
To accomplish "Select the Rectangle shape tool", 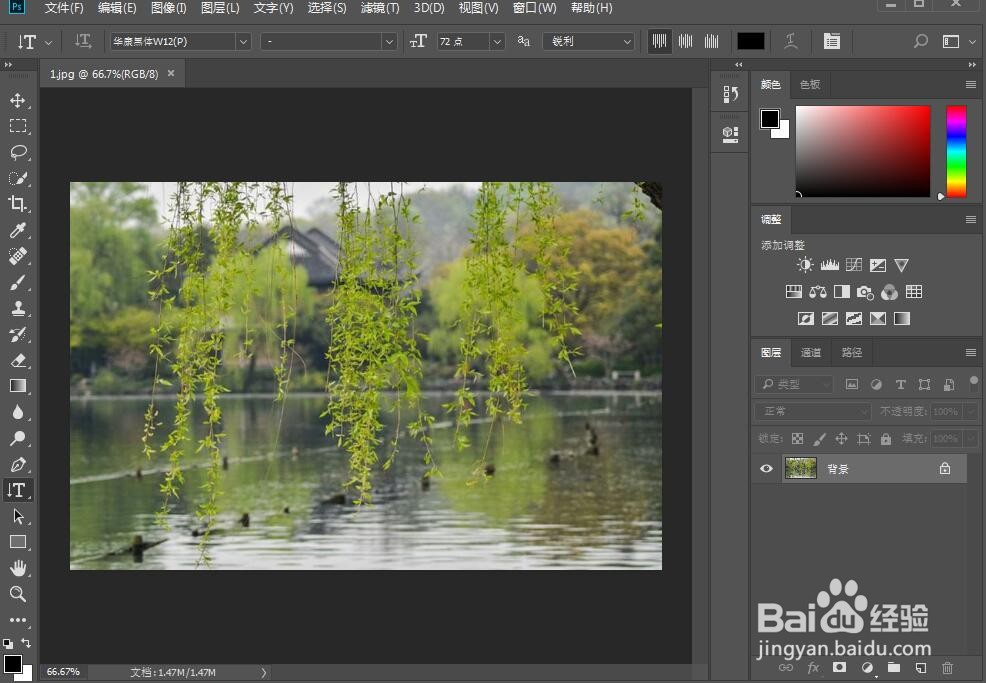I will click(x=18, y=542).
